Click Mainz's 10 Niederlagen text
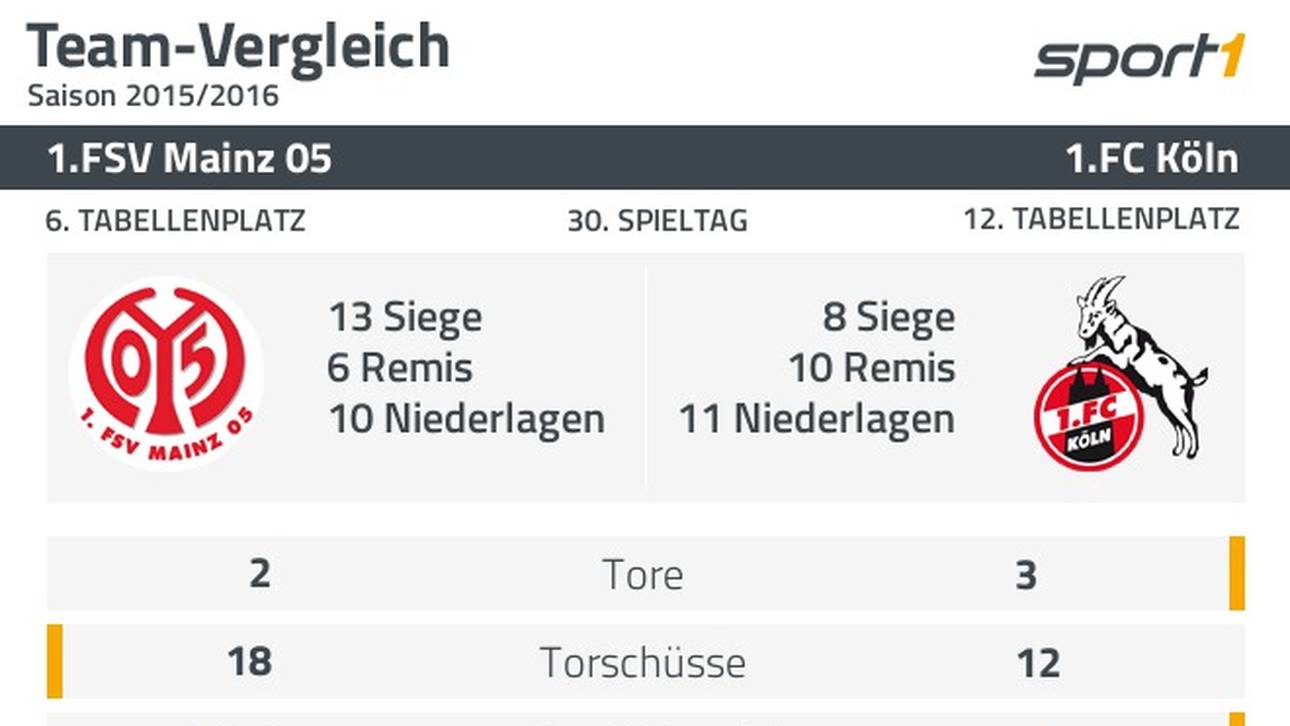 coord(467,419)
